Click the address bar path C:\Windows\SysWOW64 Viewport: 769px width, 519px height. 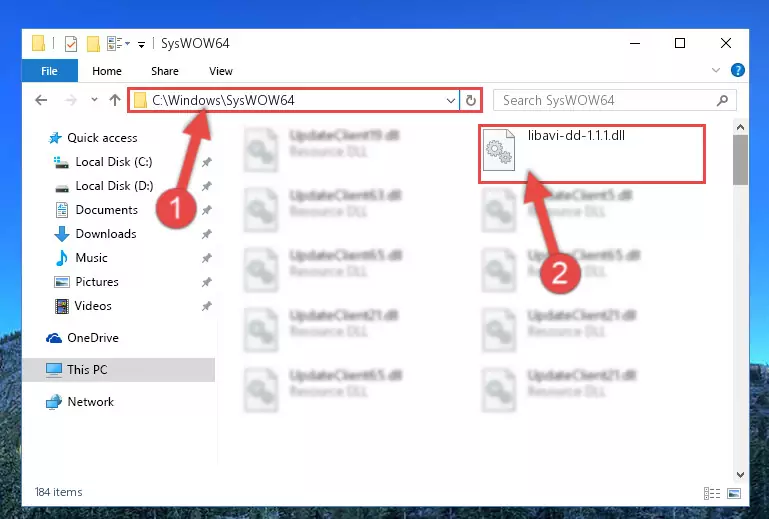click(x=223, y=100)
